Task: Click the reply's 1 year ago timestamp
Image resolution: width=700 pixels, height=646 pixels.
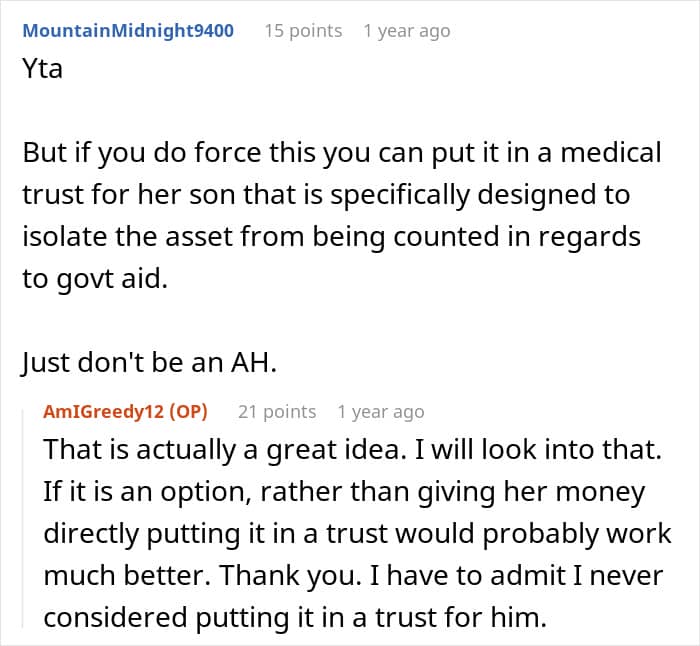Action: coord(381,412)
